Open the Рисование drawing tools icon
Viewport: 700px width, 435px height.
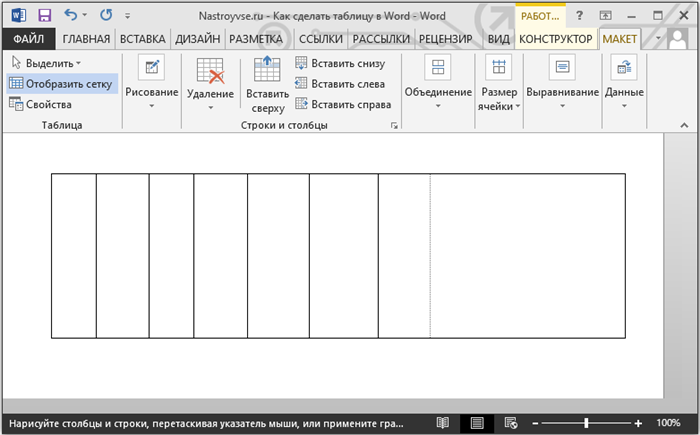(x=151, y=67)
